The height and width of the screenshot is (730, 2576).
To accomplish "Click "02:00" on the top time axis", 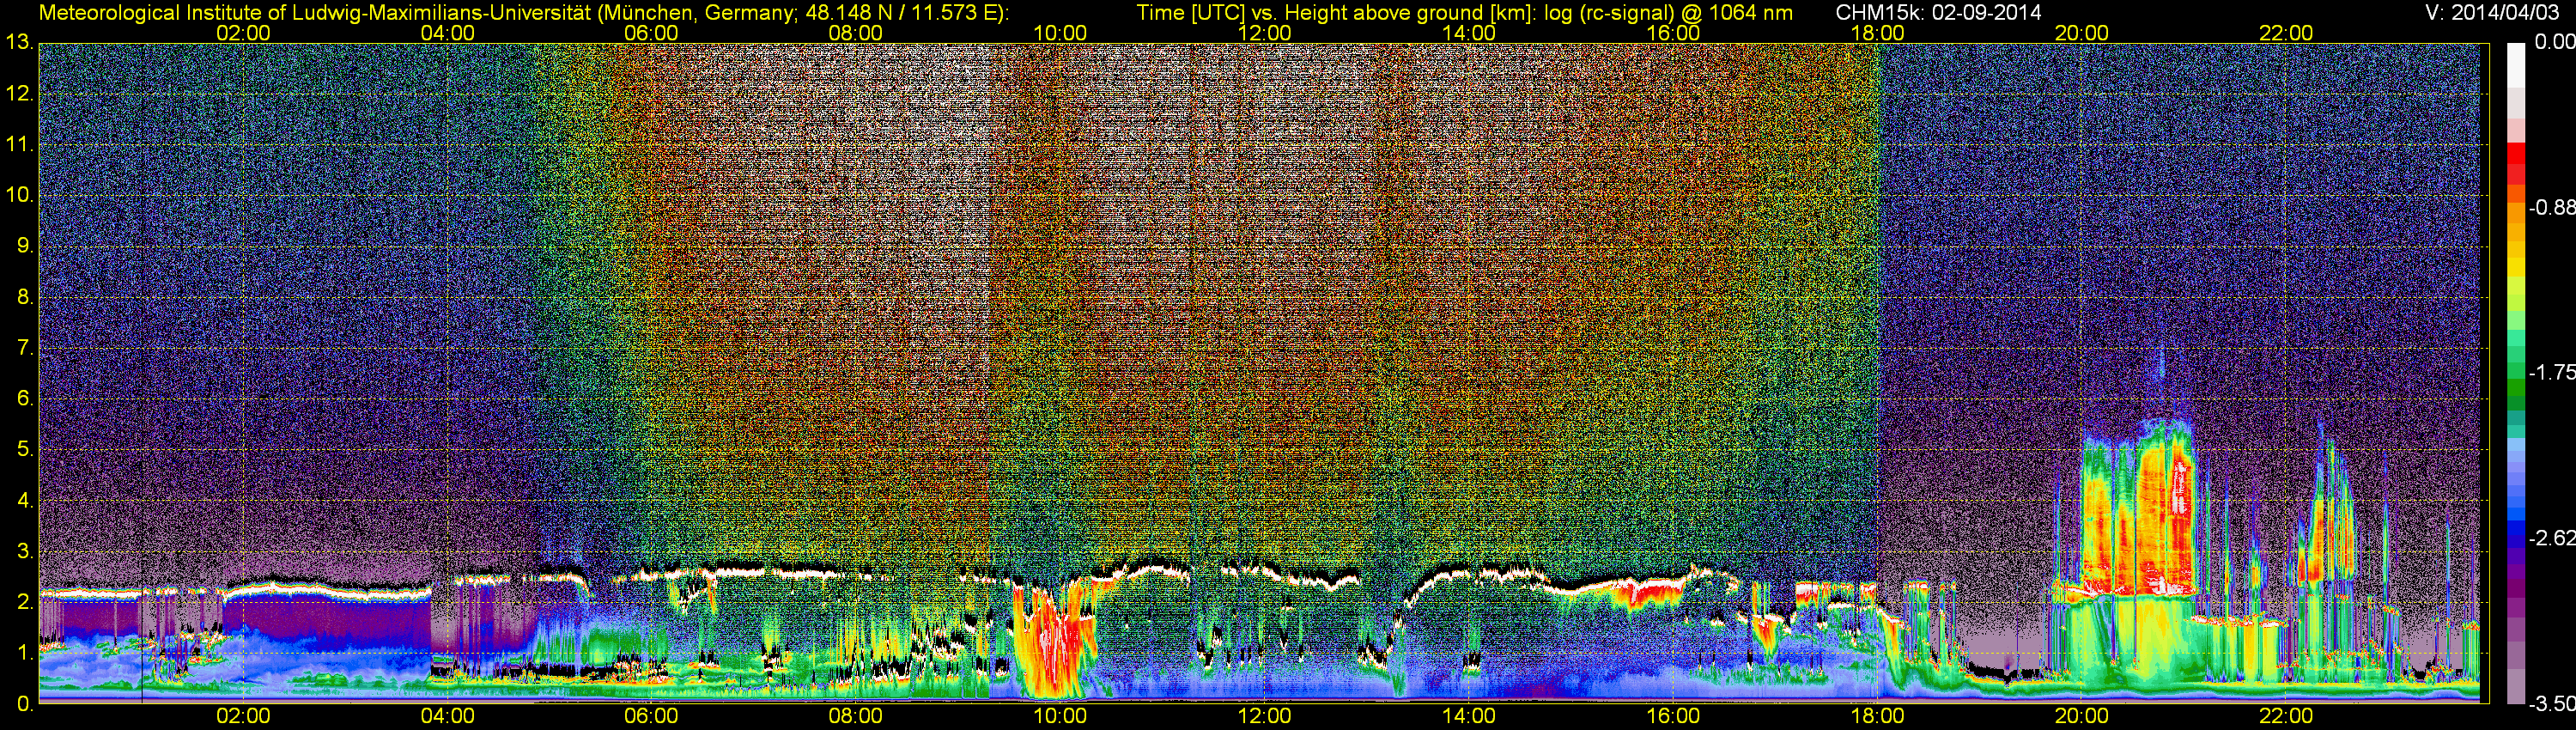I will pyautogui.click(x=243, y=33).
